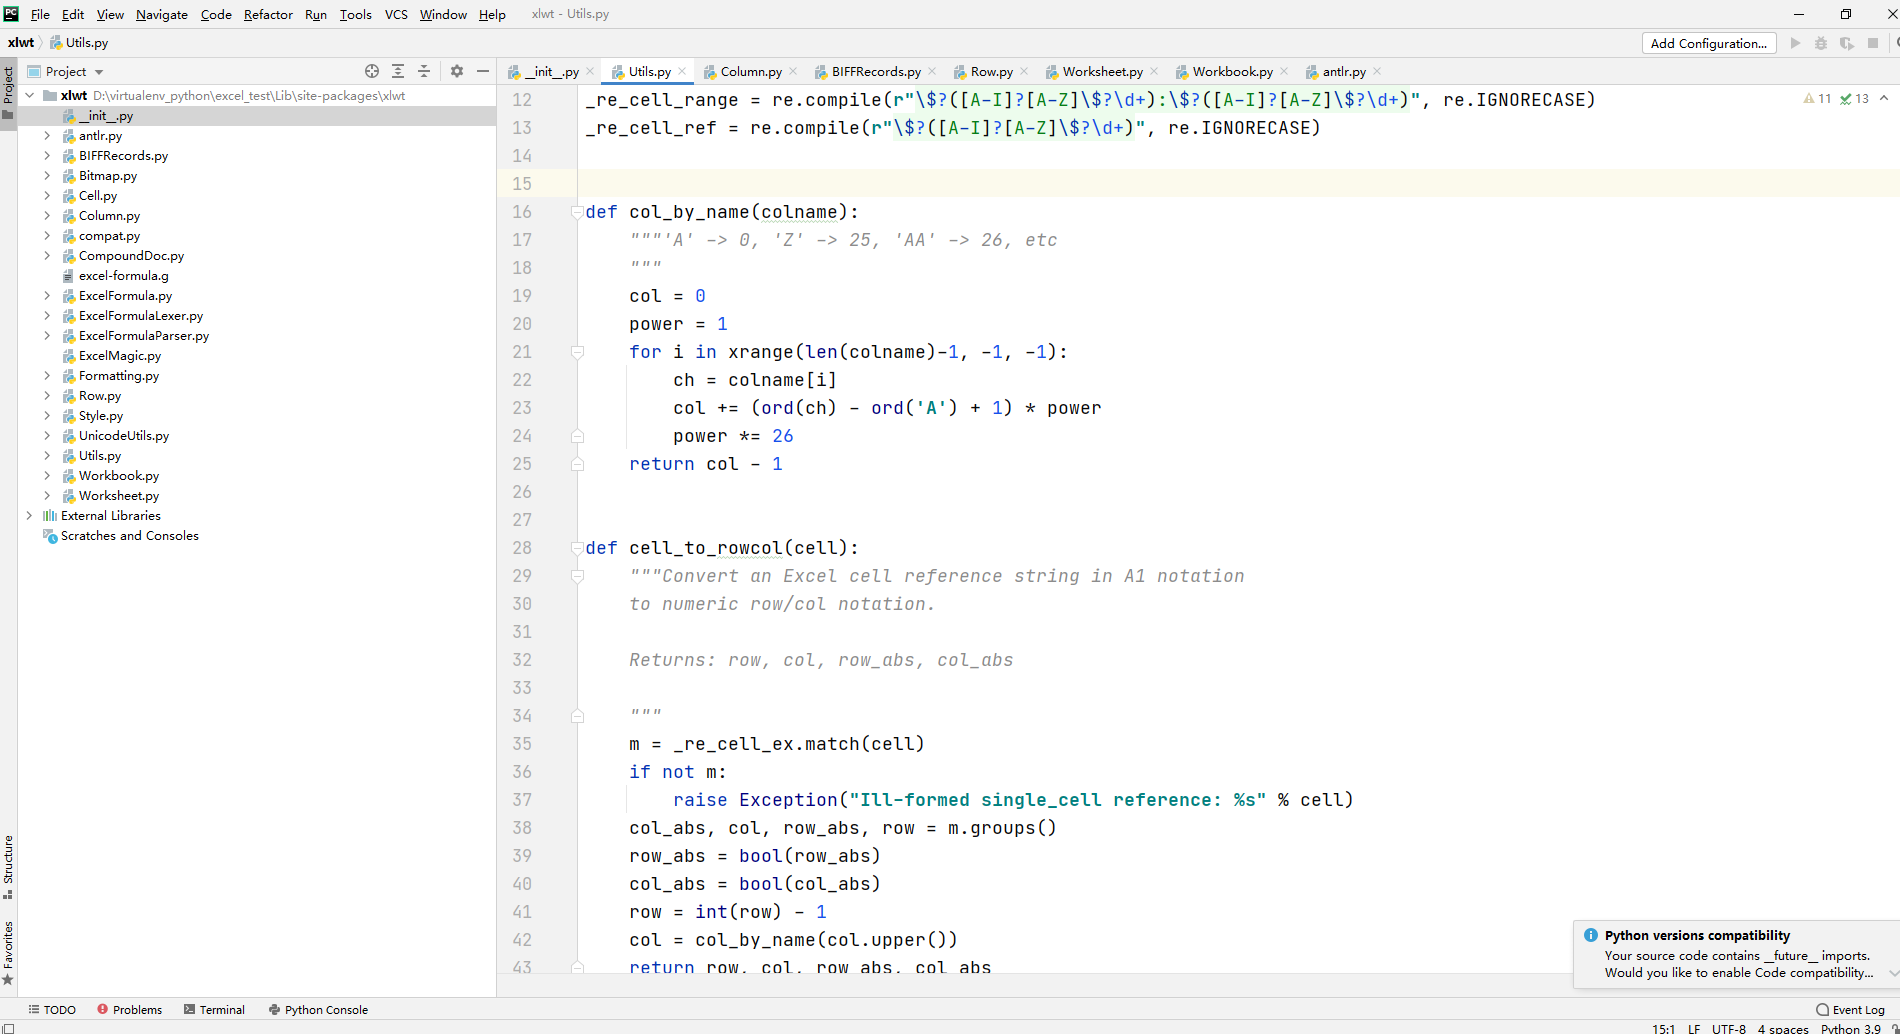Close the Column.py editor tab

pyautogui.click(x=793, y=71)
